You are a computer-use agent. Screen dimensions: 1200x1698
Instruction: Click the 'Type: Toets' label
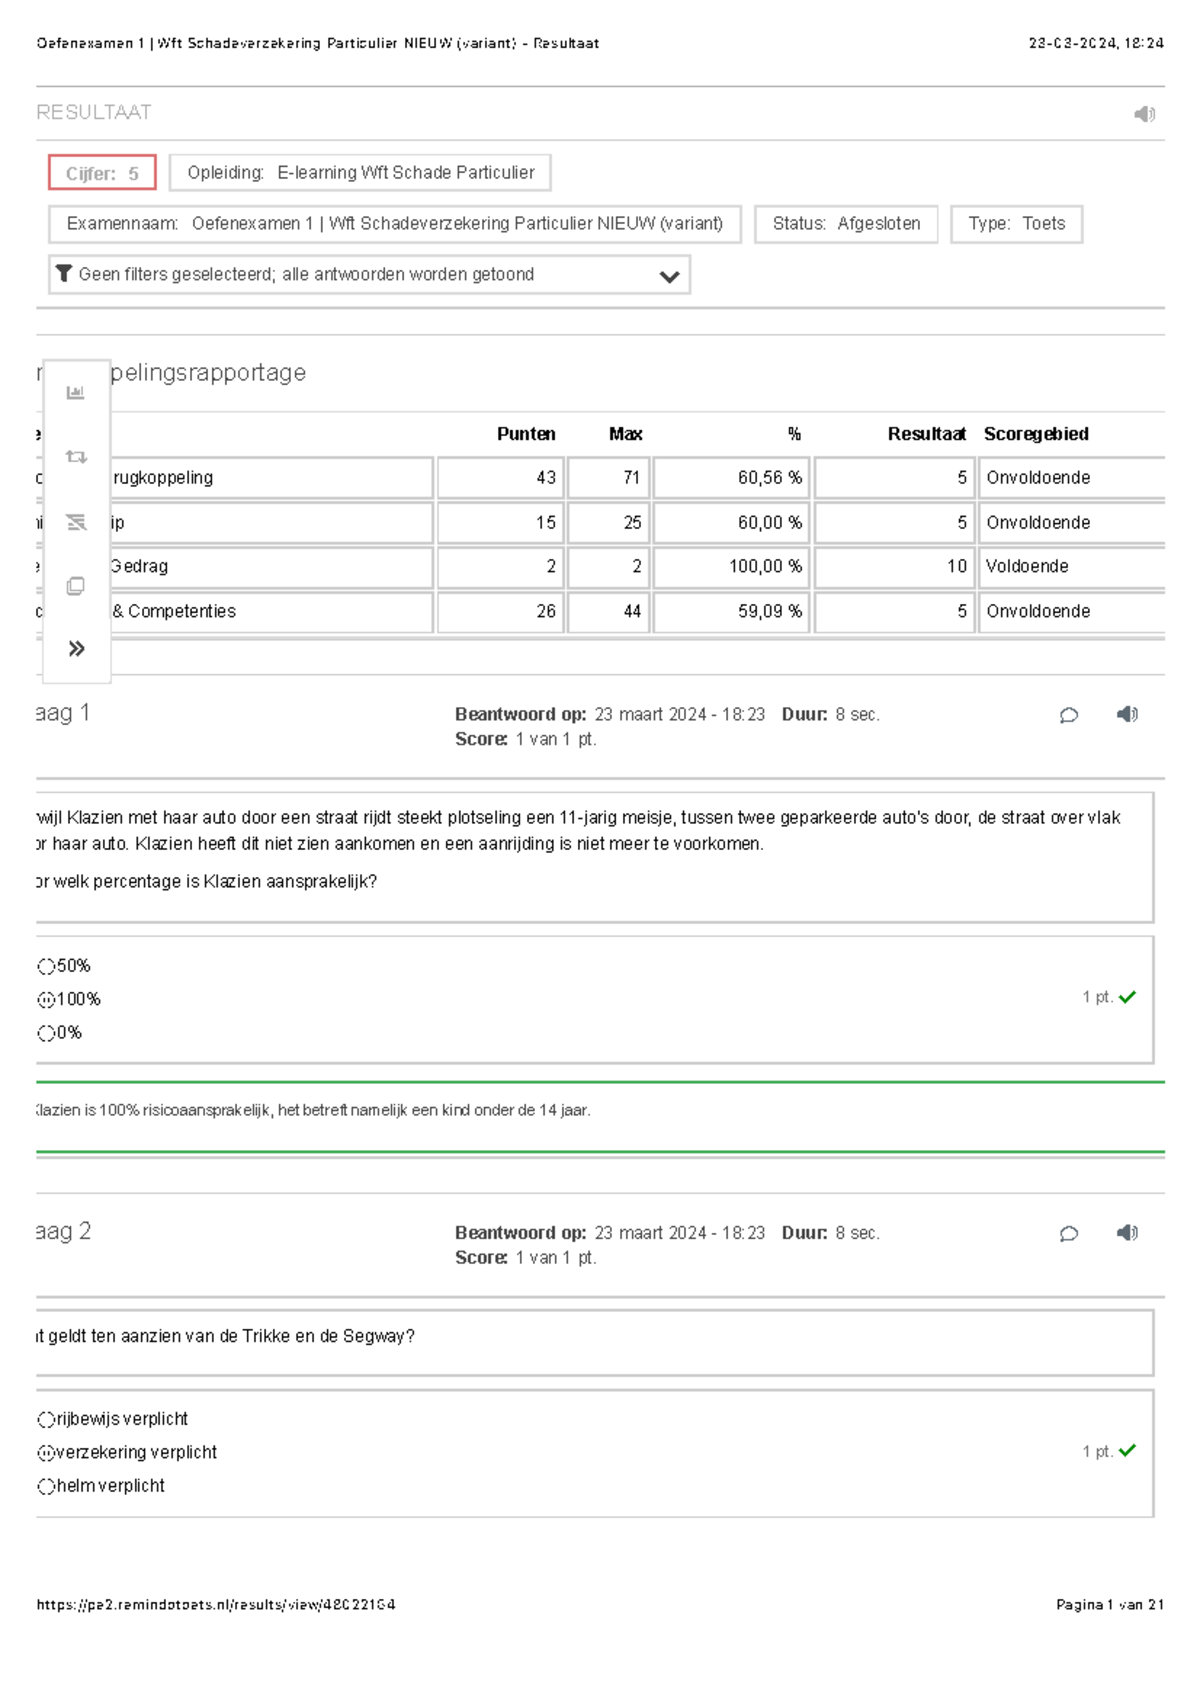(1015, 223)
